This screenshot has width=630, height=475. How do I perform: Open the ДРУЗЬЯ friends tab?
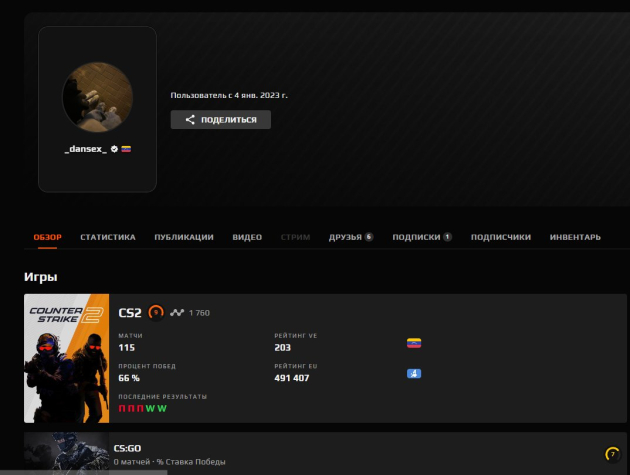pyautogui.click(x=350, y=237)
